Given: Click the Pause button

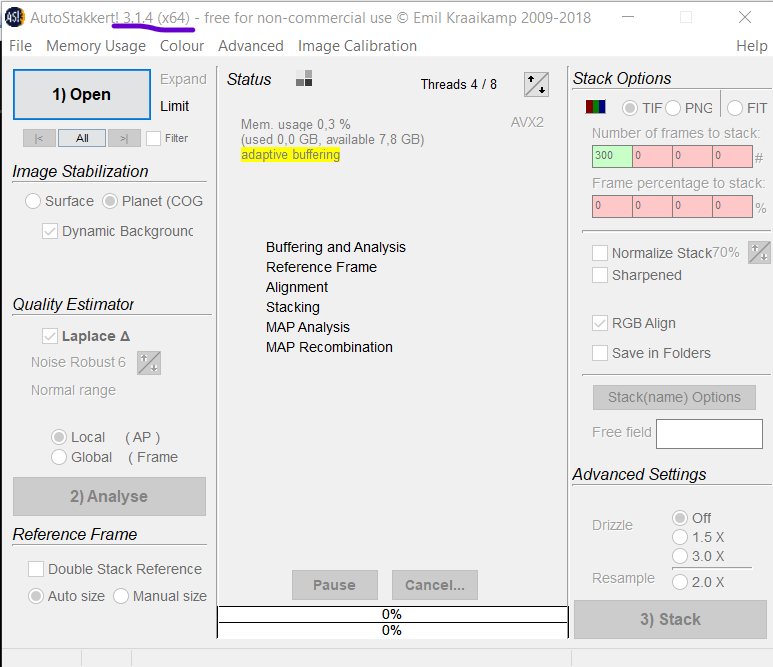Looking at the screenshot, I should coord(335,585).
